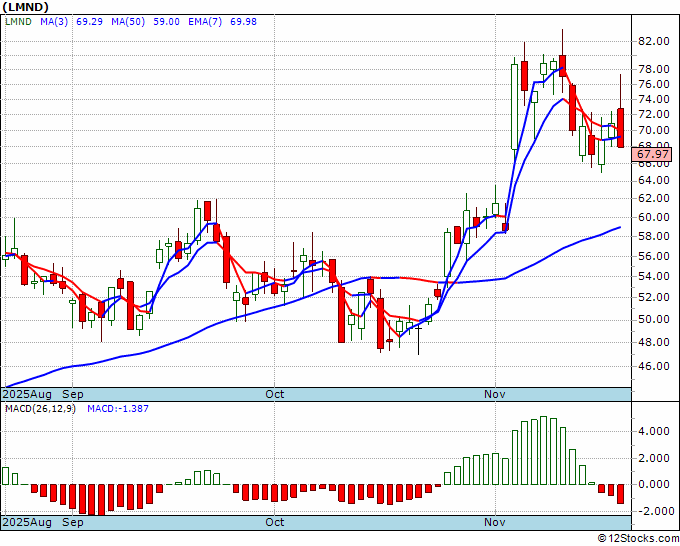Click the 60.00 price axis label
The width and height of the screenshot is (680, 546).
pyautogui.click(x=654, y=217)
